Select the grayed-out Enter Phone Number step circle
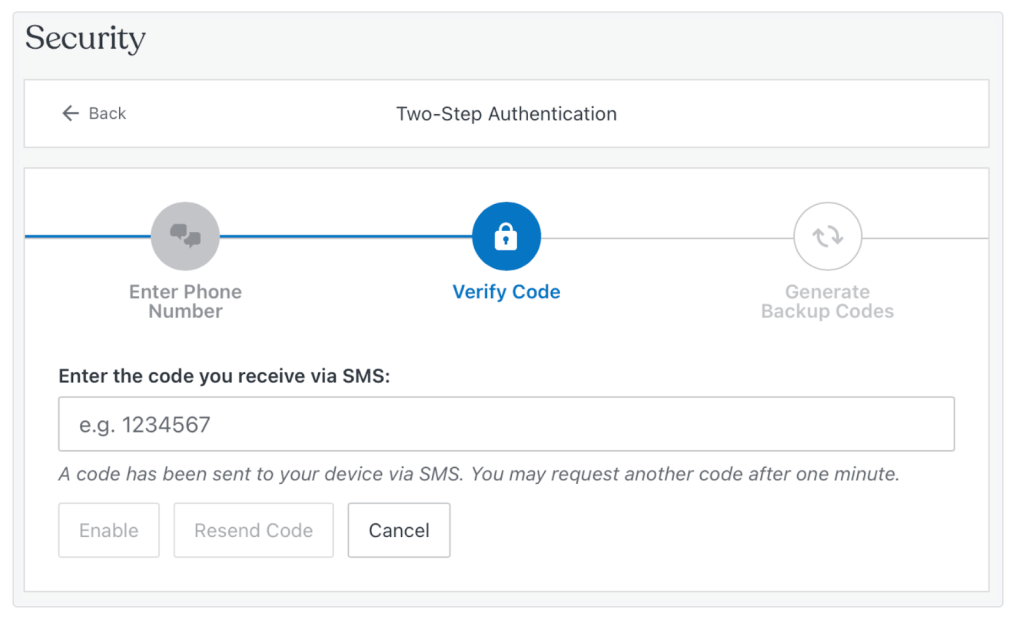 [185, 236]
